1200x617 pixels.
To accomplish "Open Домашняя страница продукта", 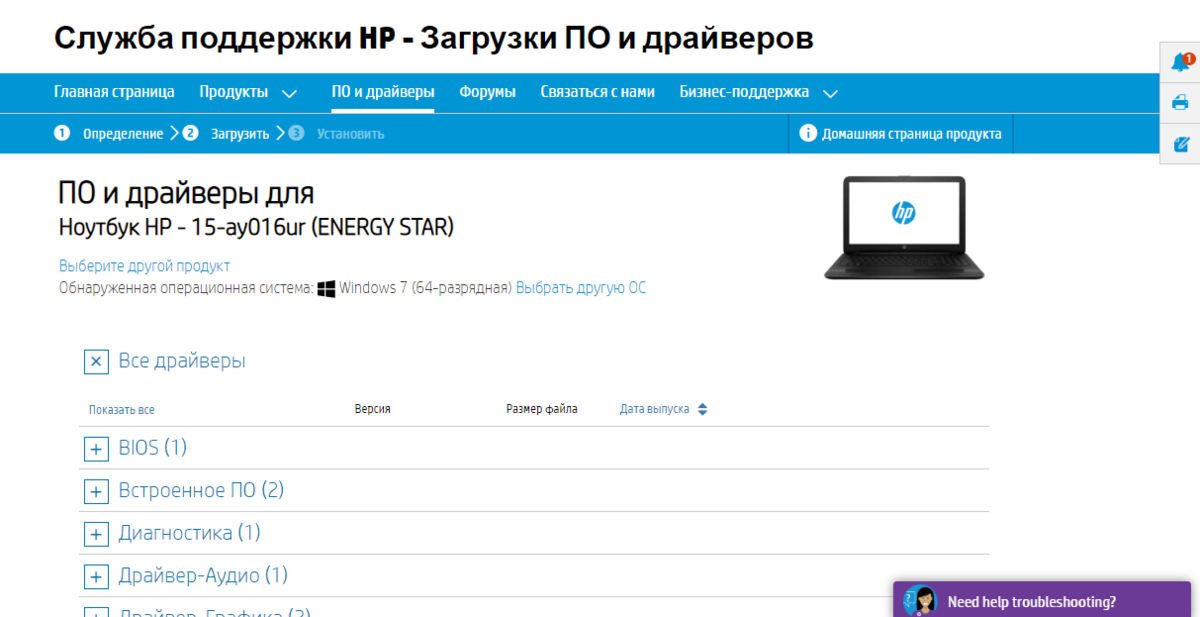I will click(912, 134).
